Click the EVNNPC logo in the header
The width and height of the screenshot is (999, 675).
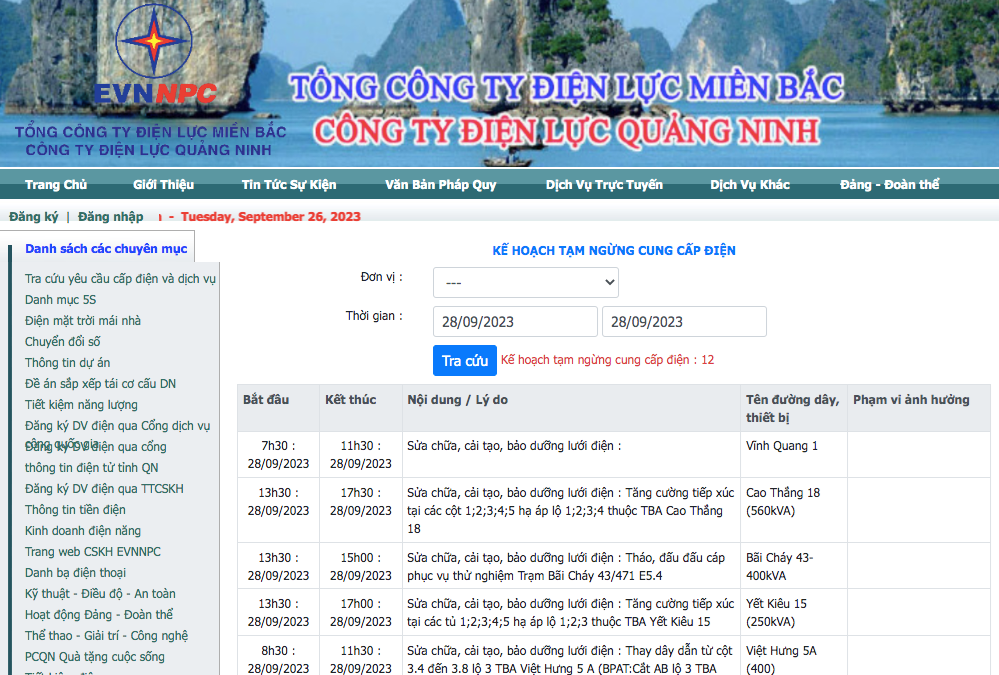[153, 58]
